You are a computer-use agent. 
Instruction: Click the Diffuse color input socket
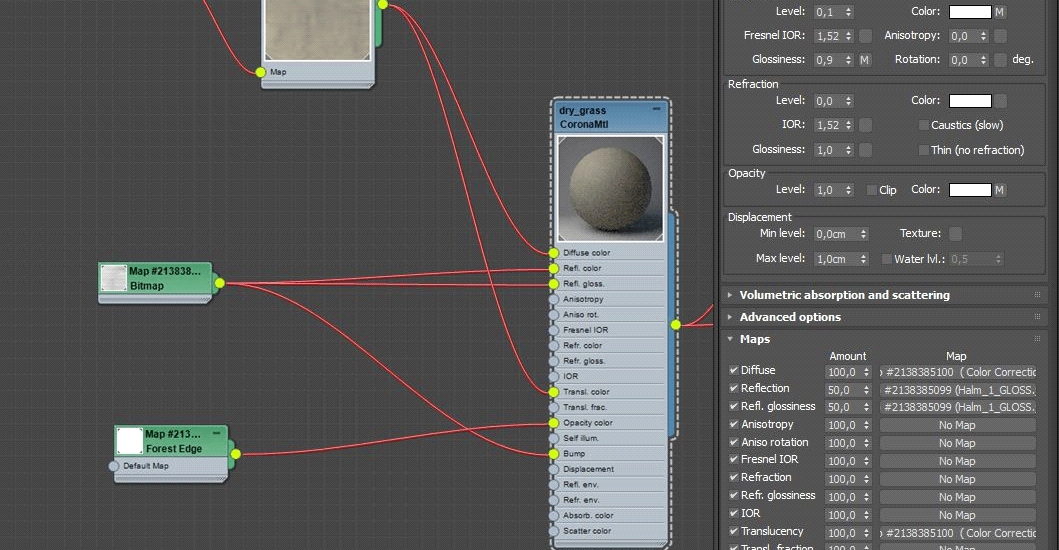(x=553, y=253)
